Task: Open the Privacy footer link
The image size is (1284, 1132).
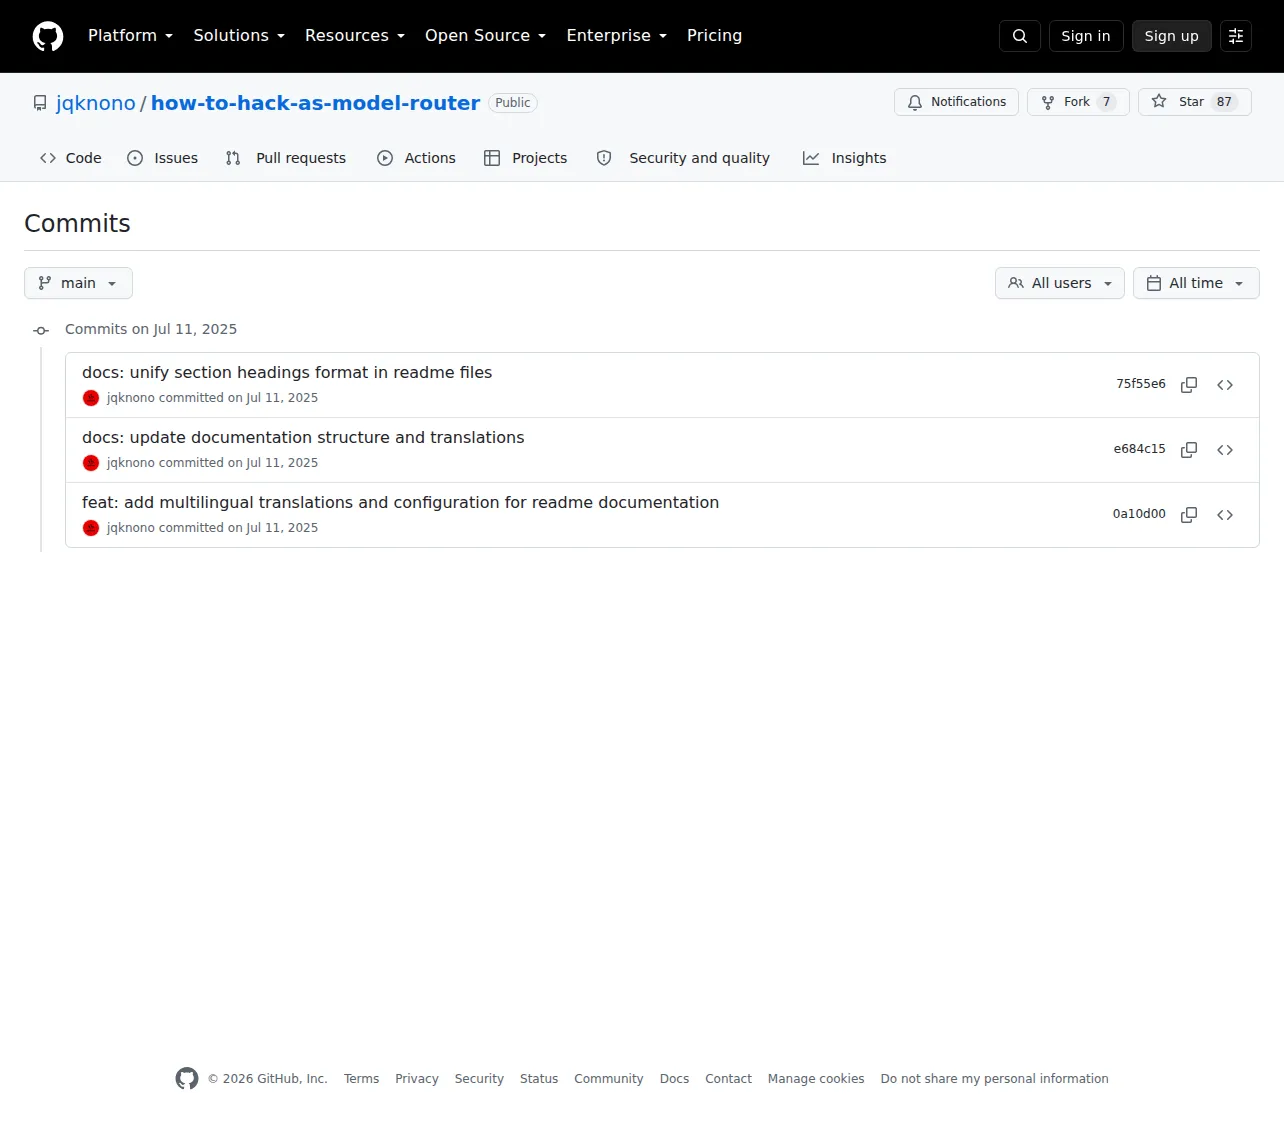Action: [417, 1079]
